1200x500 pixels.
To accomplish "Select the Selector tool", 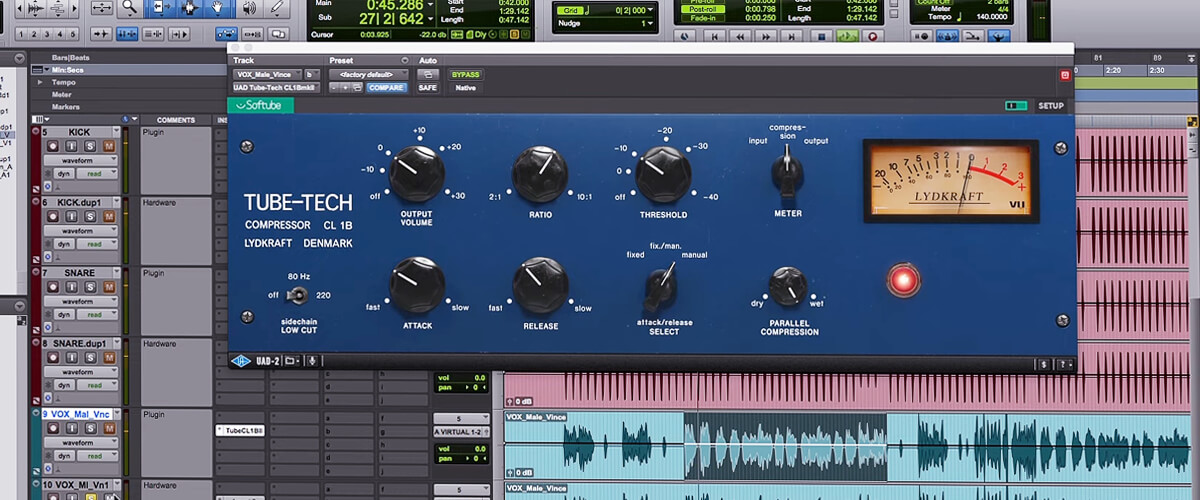I will 191,8.
